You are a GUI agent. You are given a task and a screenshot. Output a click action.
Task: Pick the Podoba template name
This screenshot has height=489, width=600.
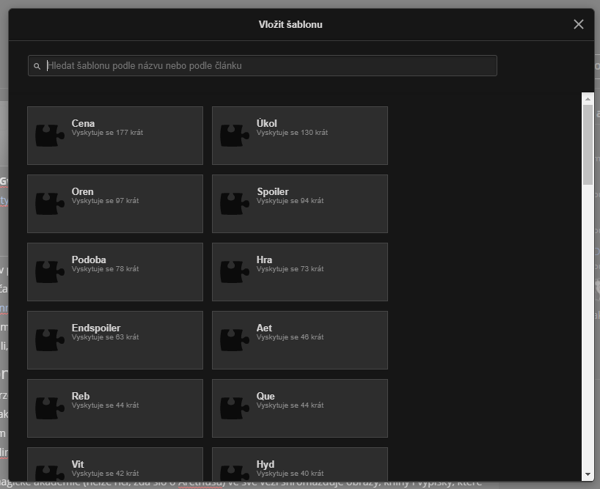click(89, 259)
